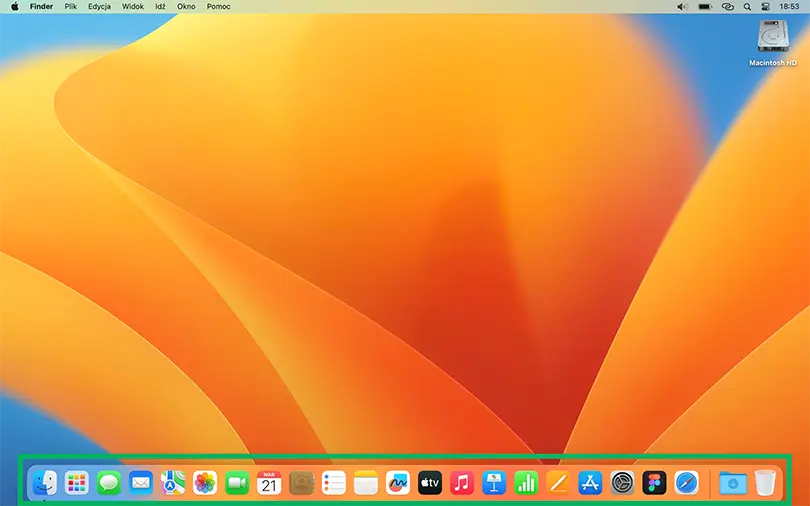Open Launchpad in the Dock
Viewport: 810px width, 506px height.
coord(76,484)
